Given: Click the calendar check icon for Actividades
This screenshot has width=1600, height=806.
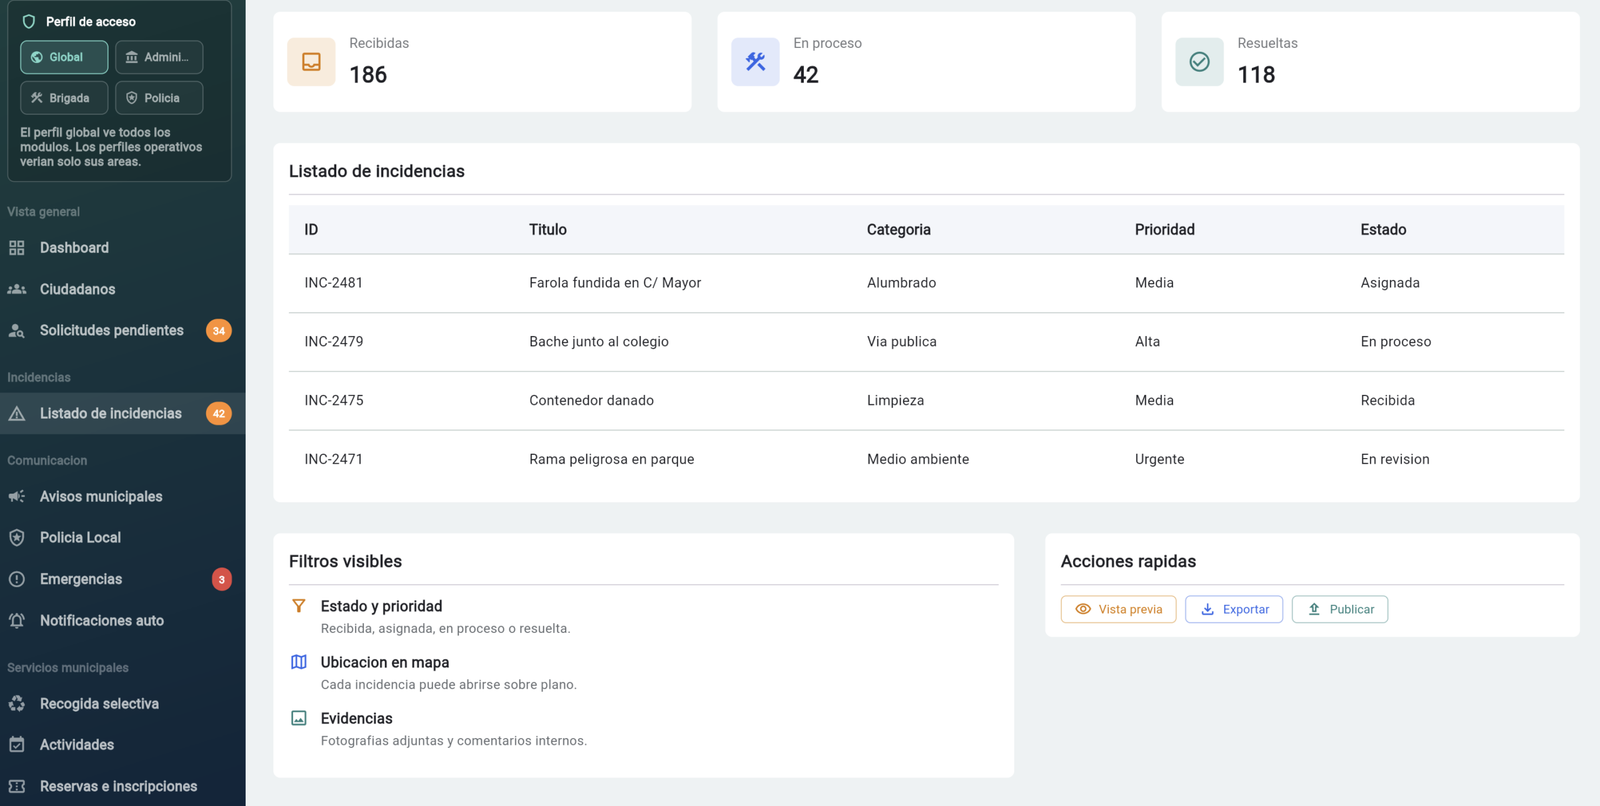Looking at the screenshot, I should point(17,745).
